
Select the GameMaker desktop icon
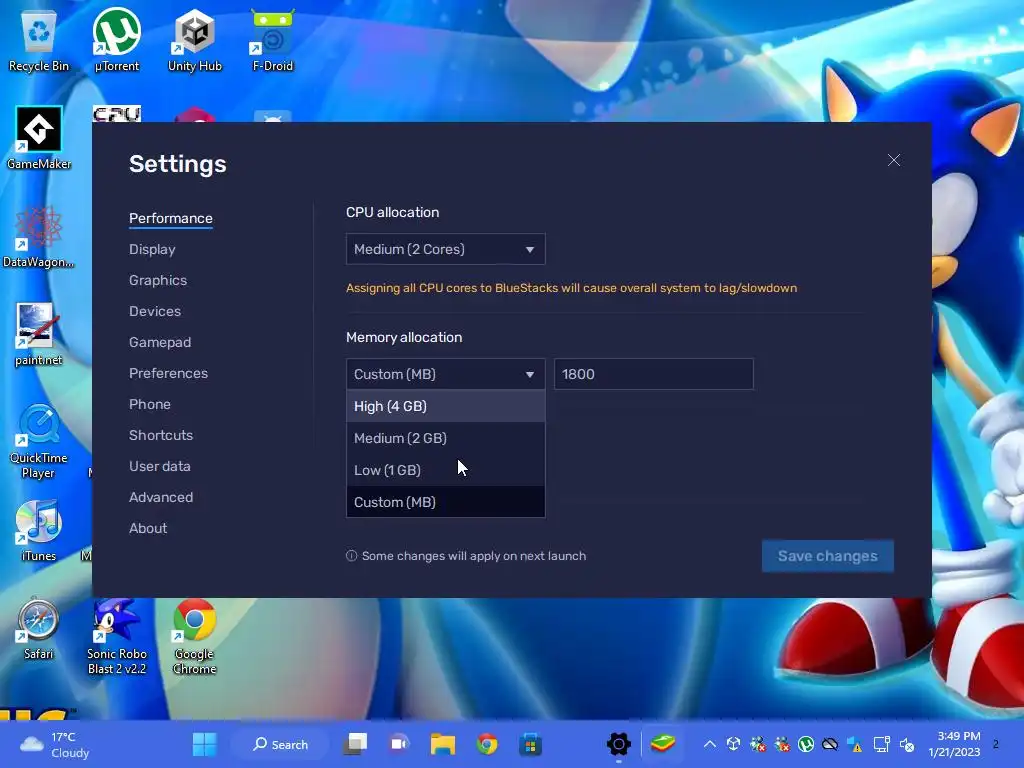tap(39, 138)
